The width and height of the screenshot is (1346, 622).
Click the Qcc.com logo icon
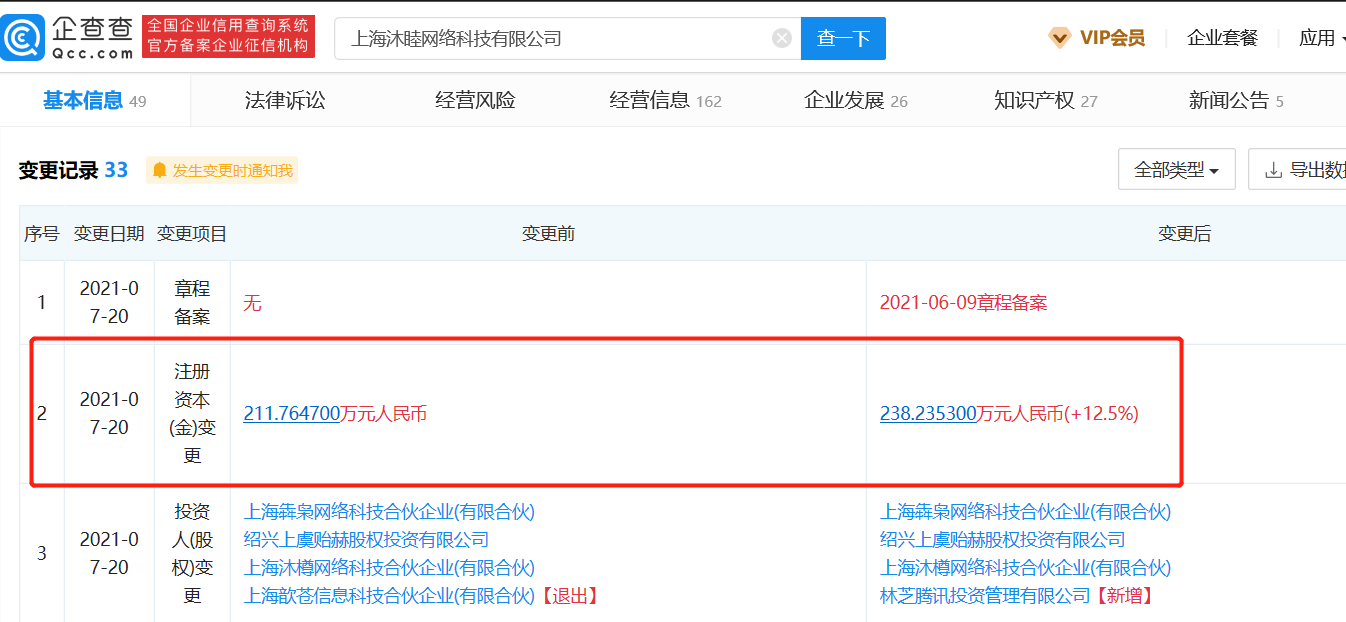coord(22,37)
